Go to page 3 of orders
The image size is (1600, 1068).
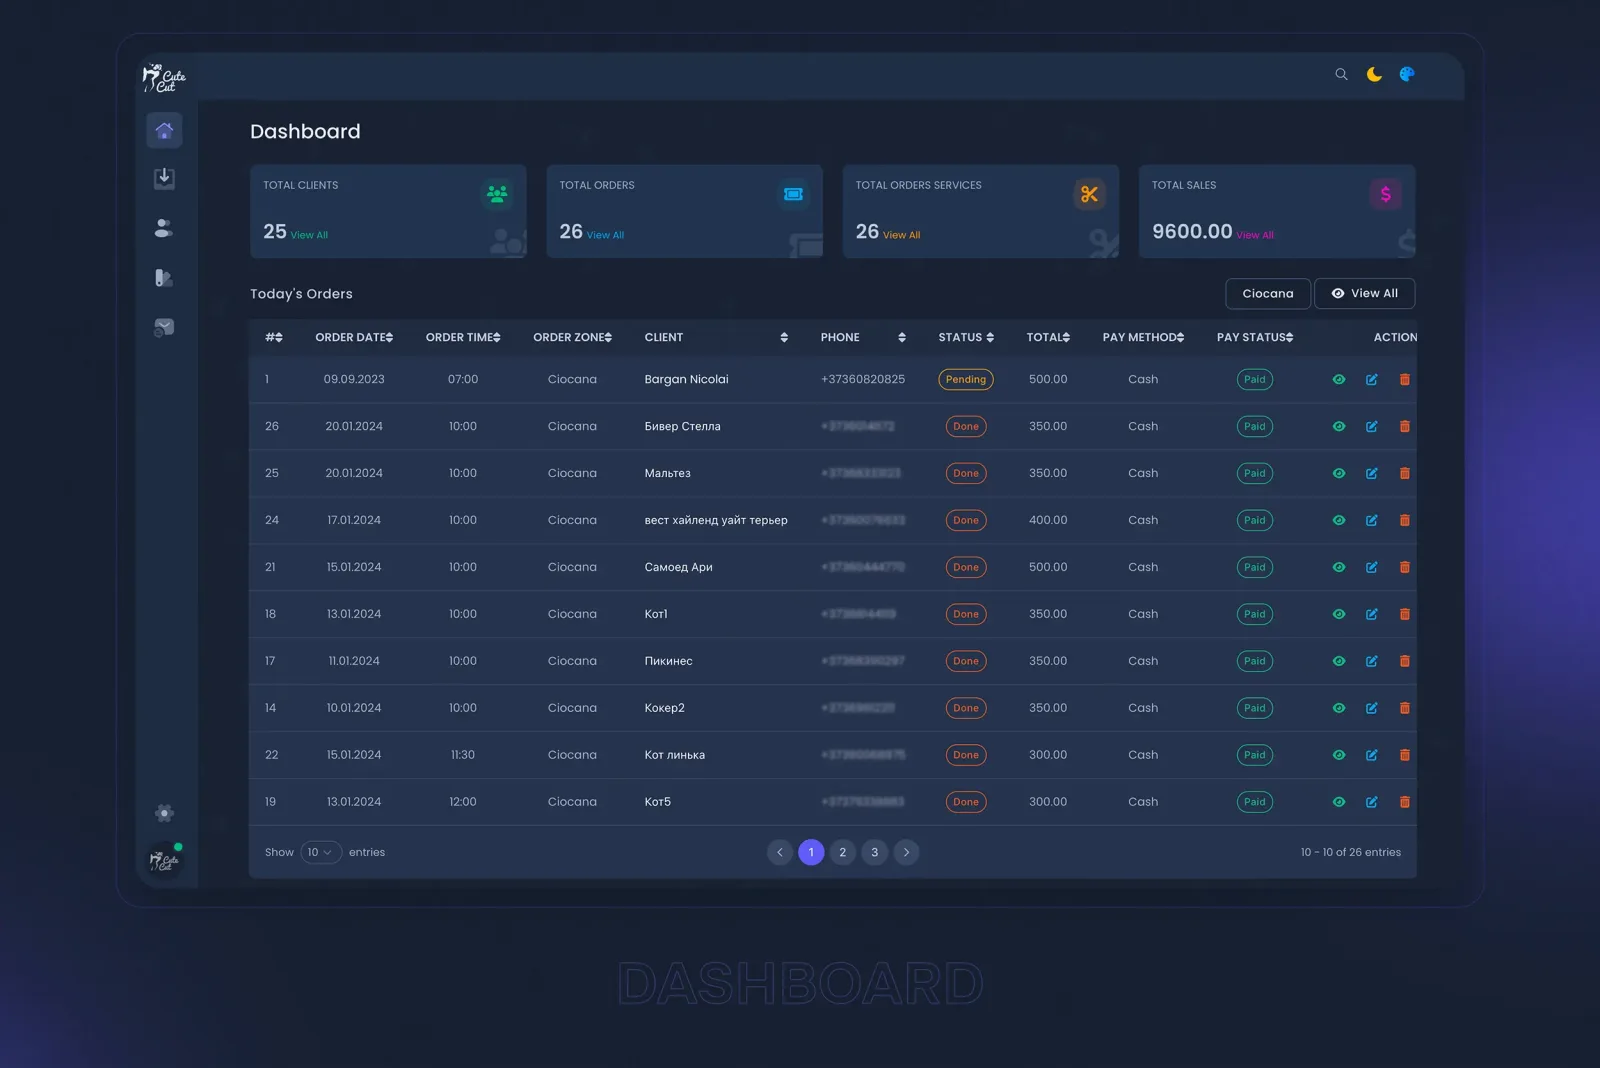(875, 852)
